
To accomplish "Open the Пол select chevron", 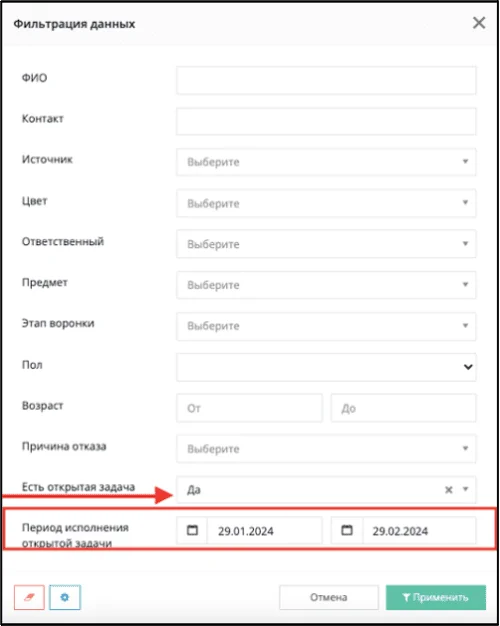I will (x=468, y=367).
